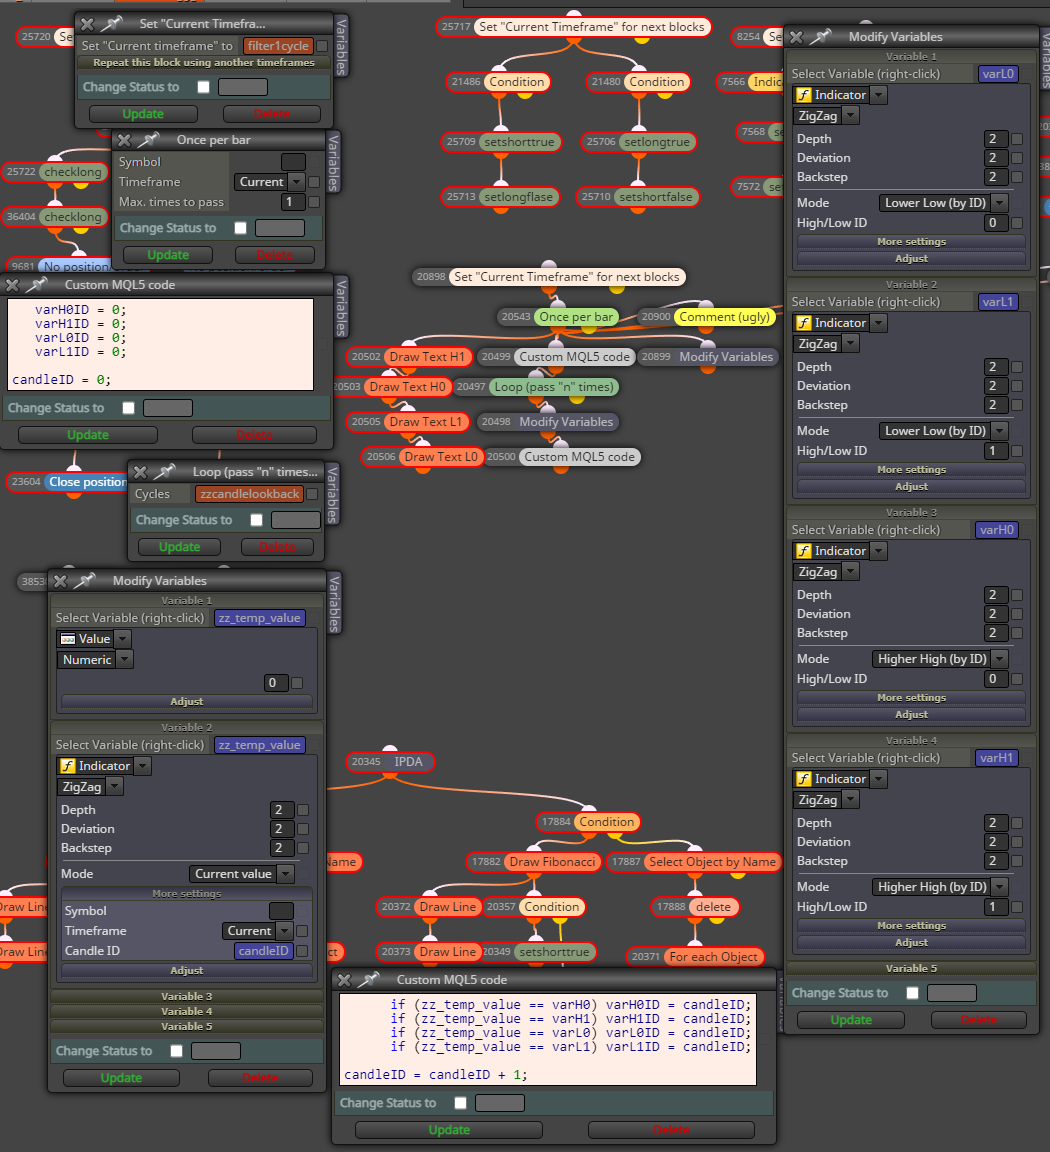Screen dimensions: 1050x1152
Task: Click status color box in right Modify Variables panel
Action: (x=952, y=993)
